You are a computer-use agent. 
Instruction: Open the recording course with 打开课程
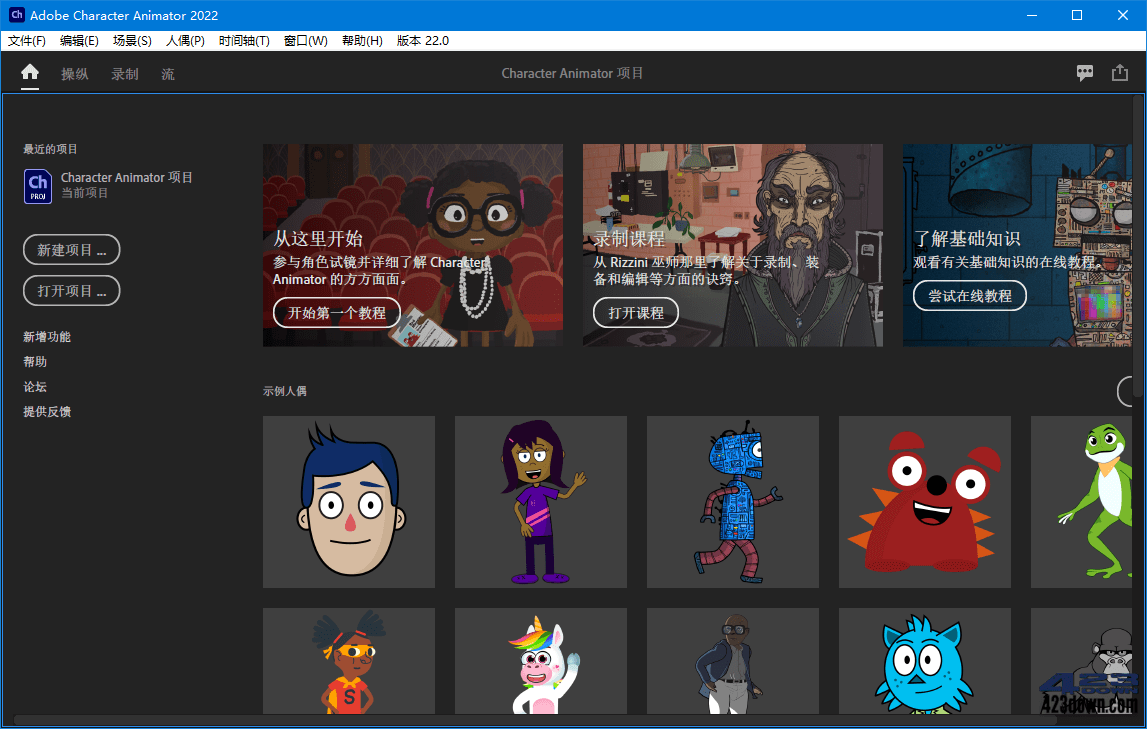(x=635, y=312)
